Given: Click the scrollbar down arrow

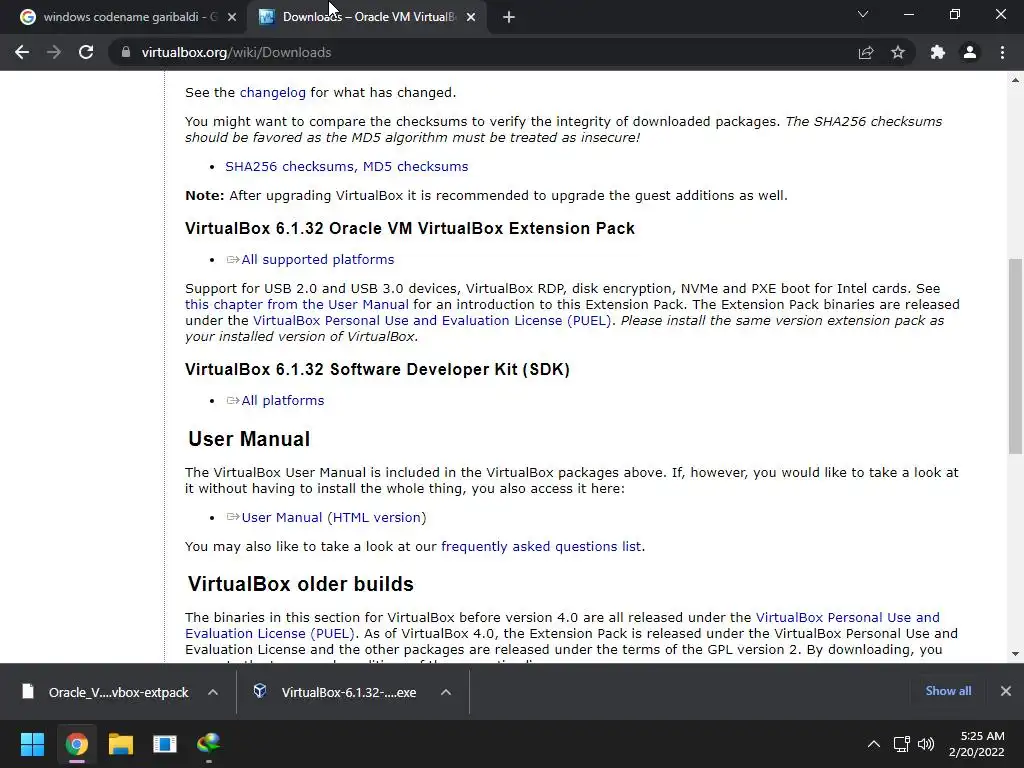Looking at the screenshot, I should point(1015,654).
